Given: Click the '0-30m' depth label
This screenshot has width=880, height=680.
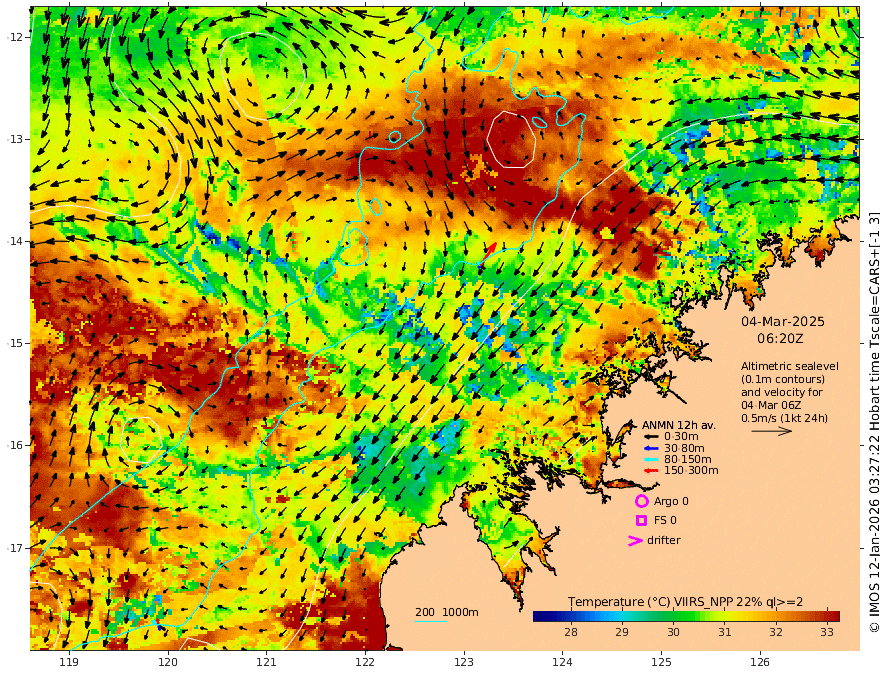Looking at the screenshot, I should point(681,437).
